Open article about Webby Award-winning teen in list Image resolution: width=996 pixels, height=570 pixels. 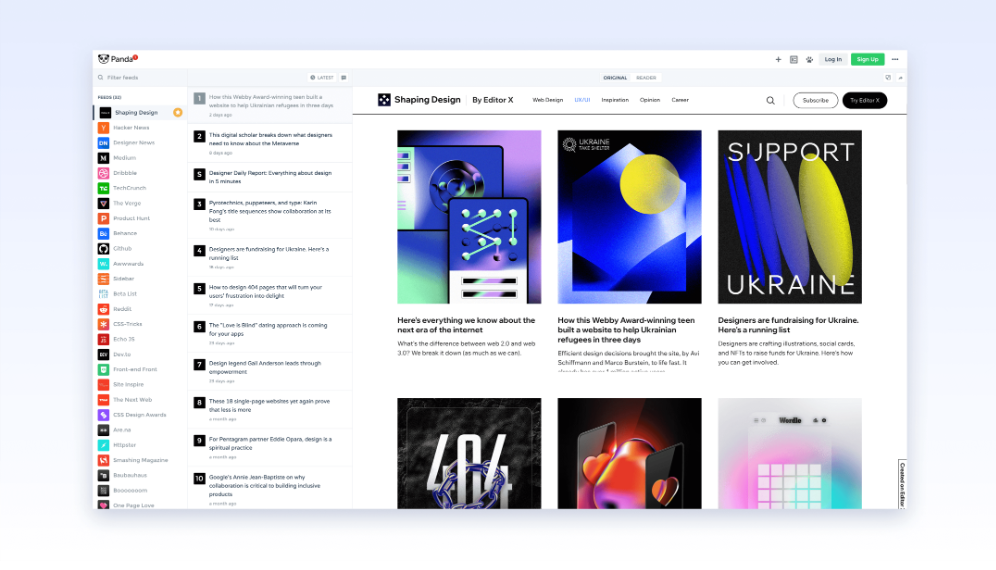pyautogui.click(x=271, y=105)
